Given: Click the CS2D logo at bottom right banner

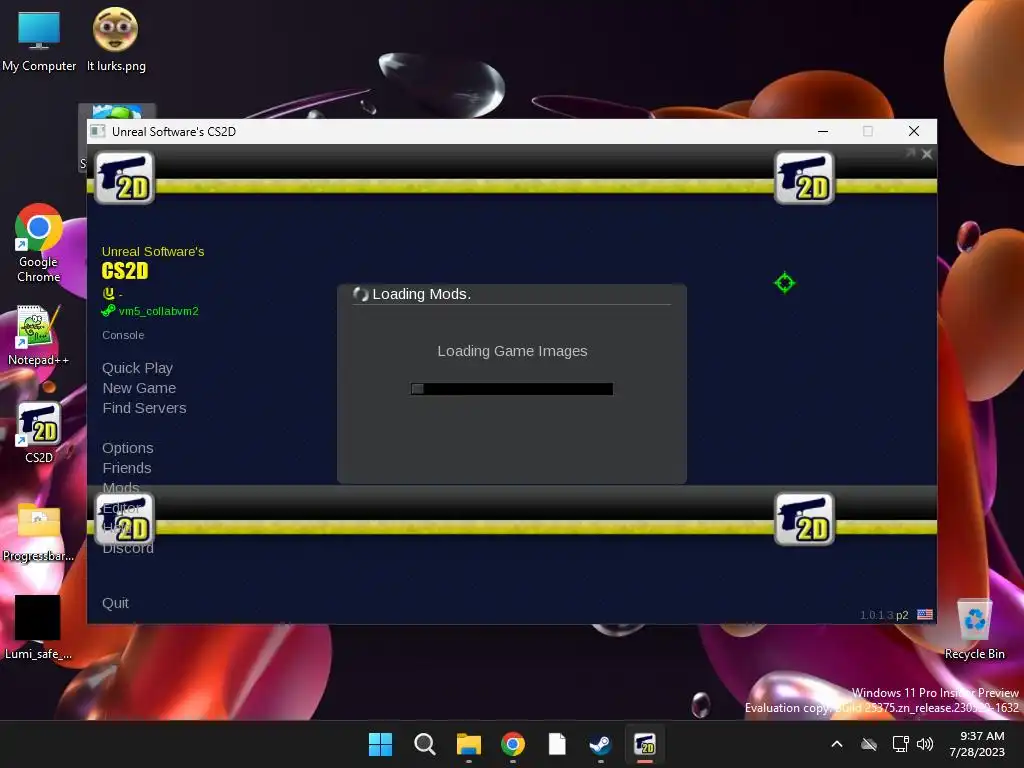Looking at the screenshot, I should coord(804,519).
